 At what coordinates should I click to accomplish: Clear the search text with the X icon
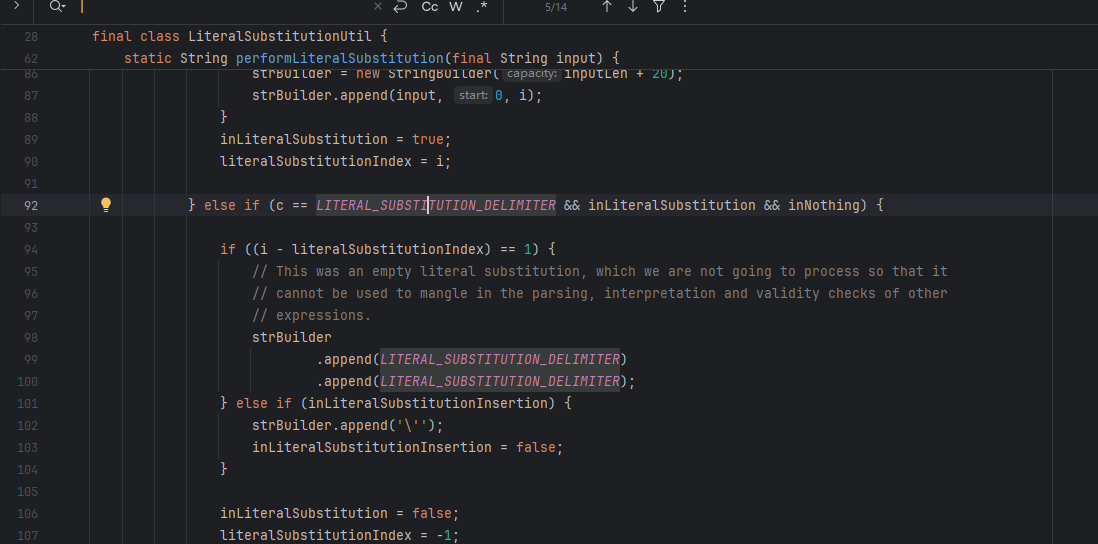(378, 6)
